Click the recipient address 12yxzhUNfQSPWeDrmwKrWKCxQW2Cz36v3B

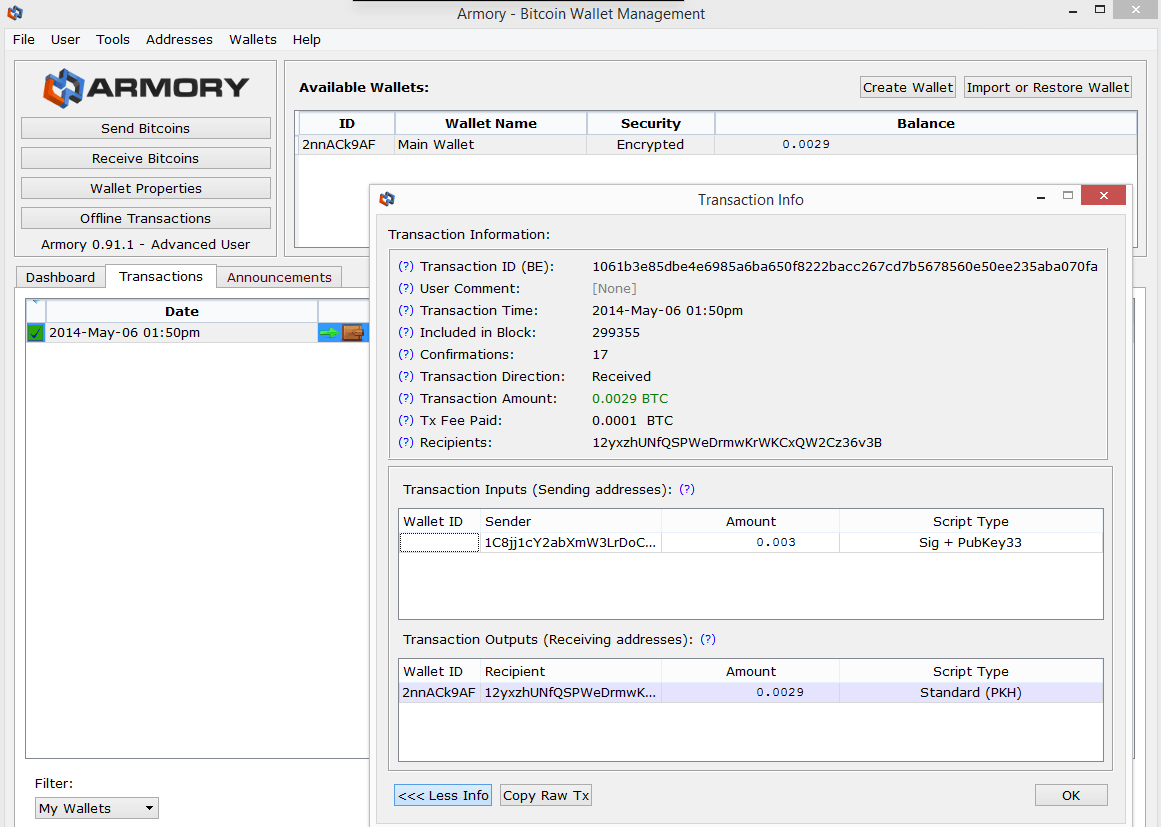tap(737, 443)
